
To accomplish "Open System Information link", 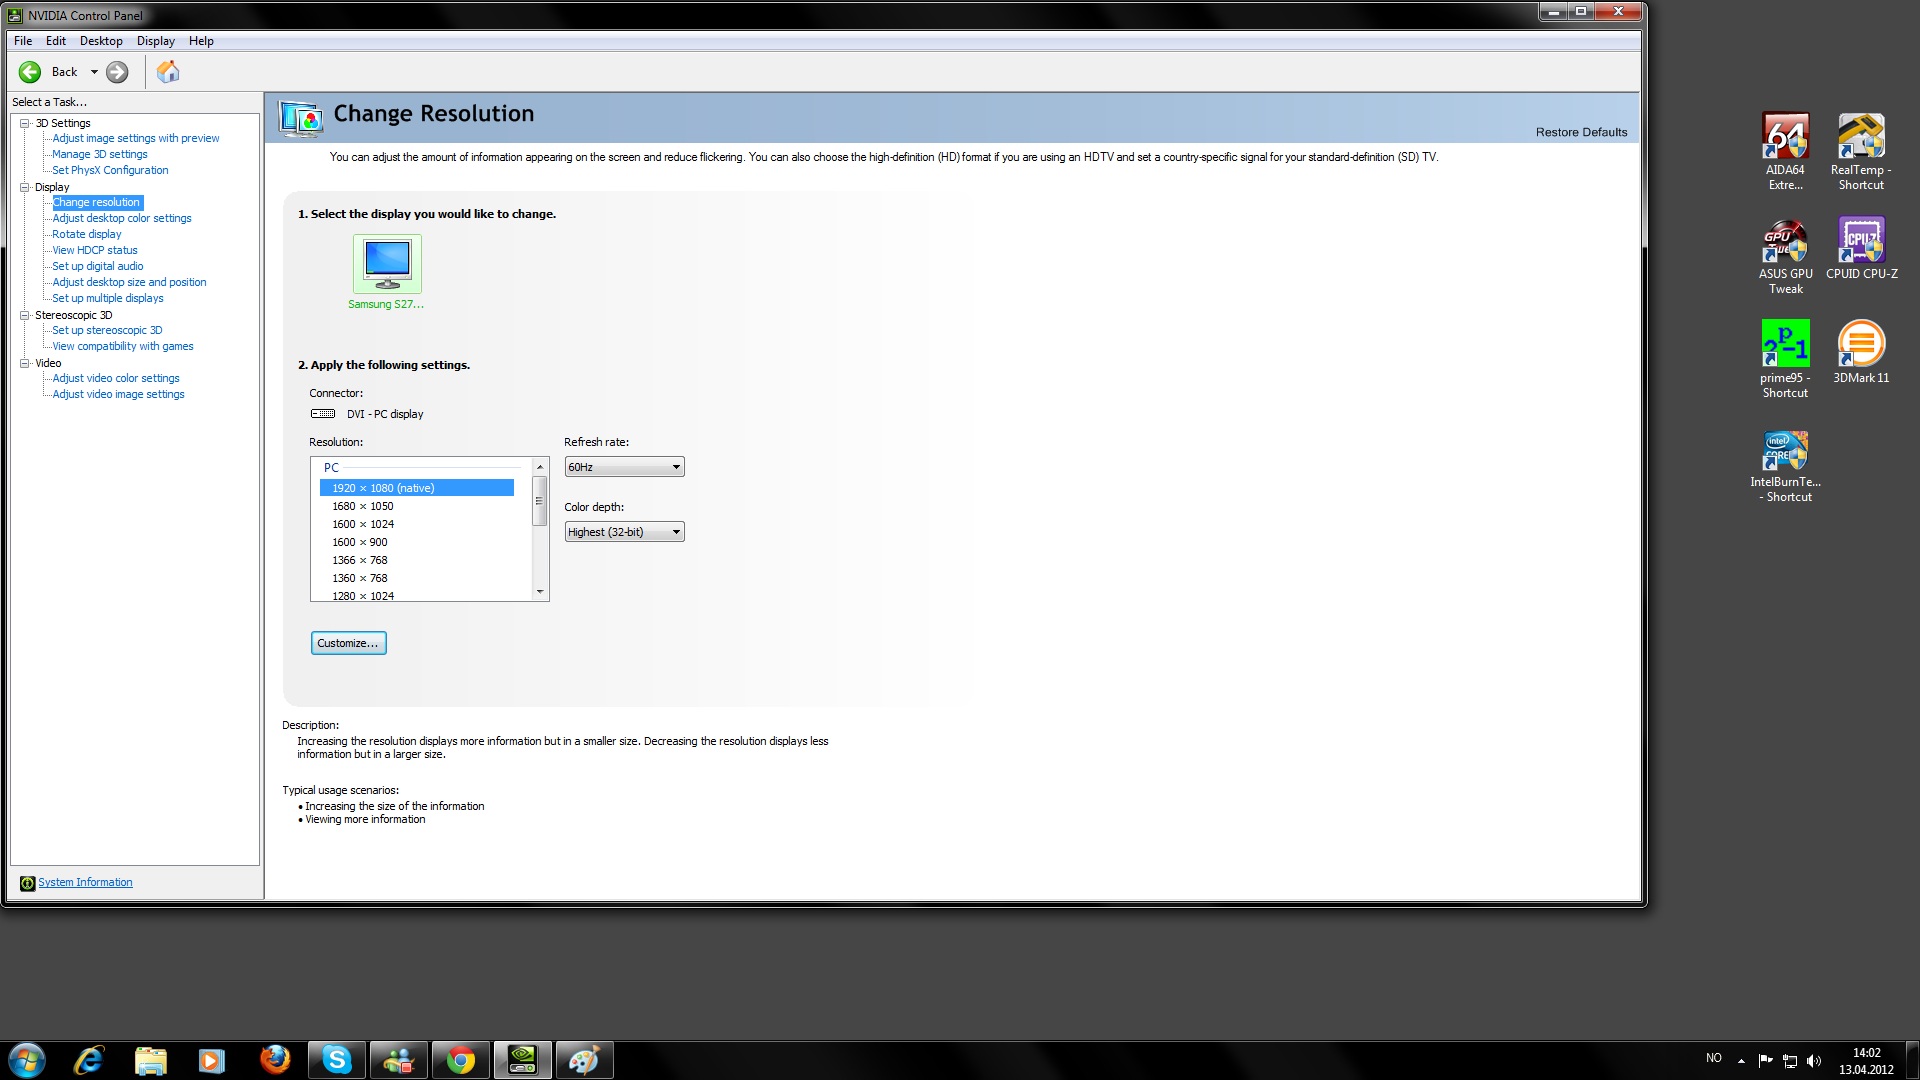I will [85, 882].
